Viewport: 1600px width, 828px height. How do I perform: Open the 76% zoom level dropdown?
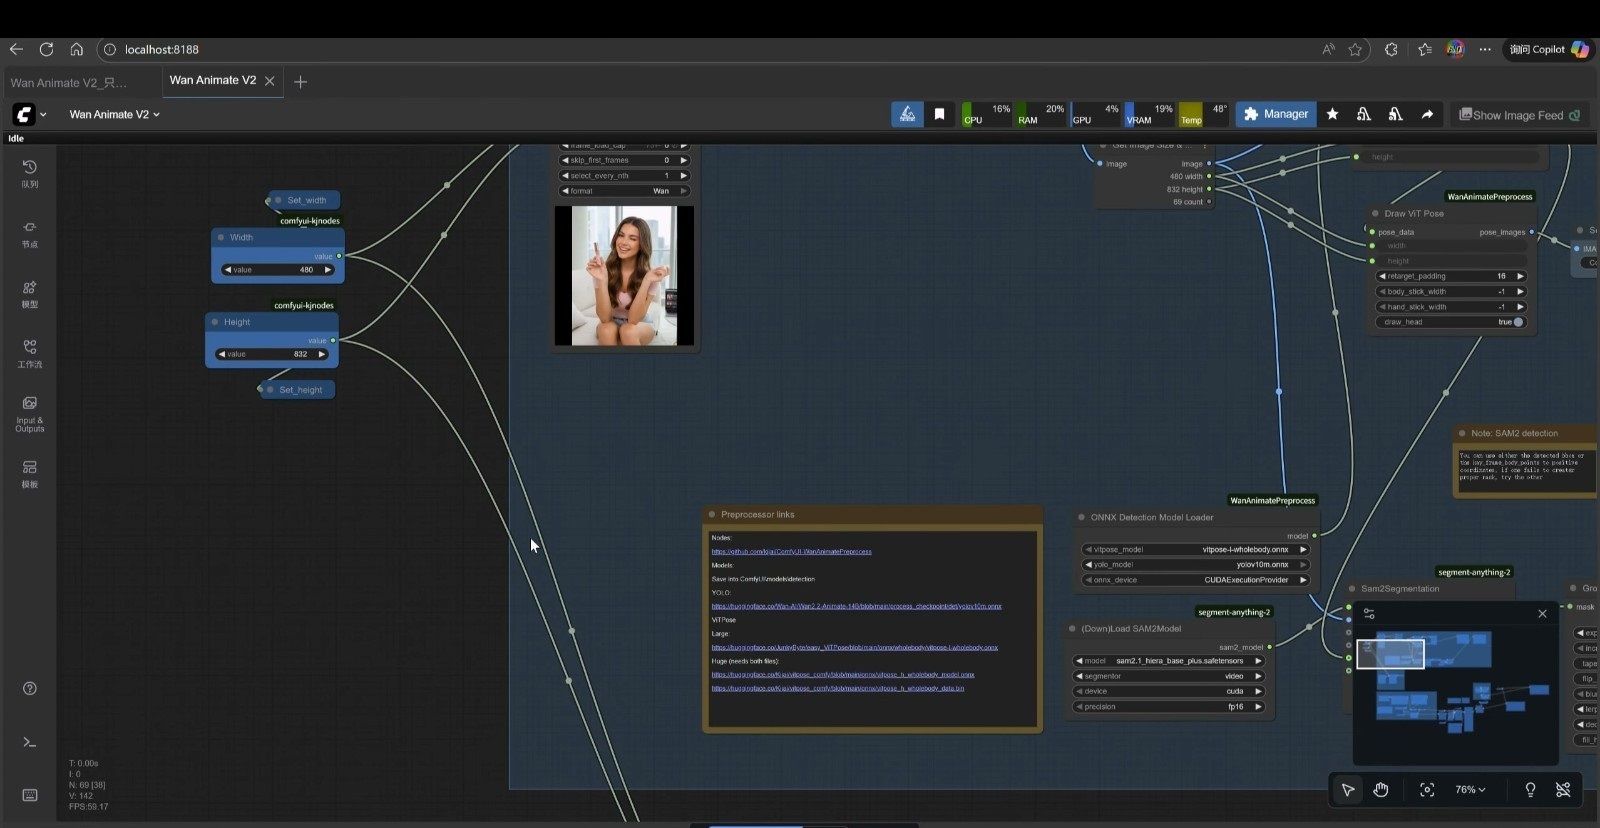click(x=1470, y=790)
